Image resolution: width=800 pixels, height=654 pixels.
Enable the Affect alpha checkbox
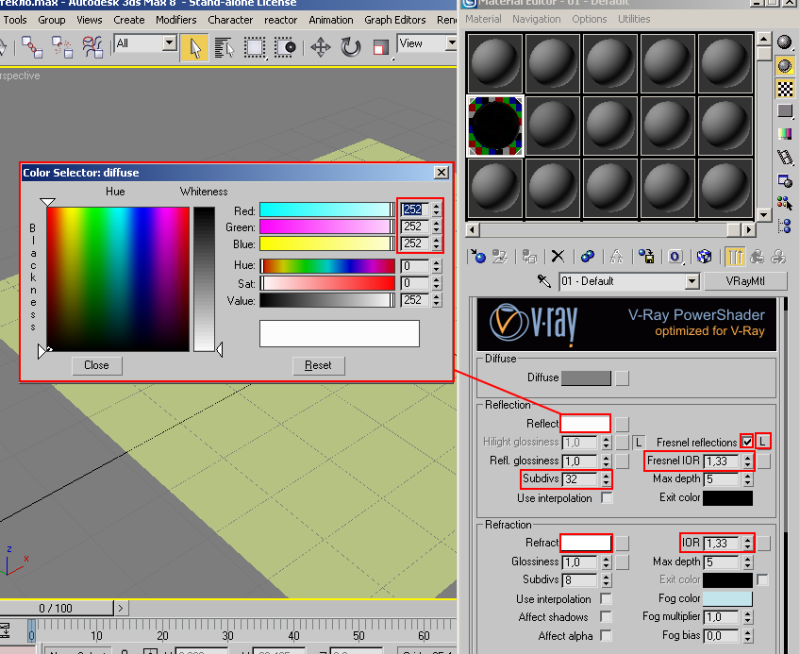click(x=606, y=636)
